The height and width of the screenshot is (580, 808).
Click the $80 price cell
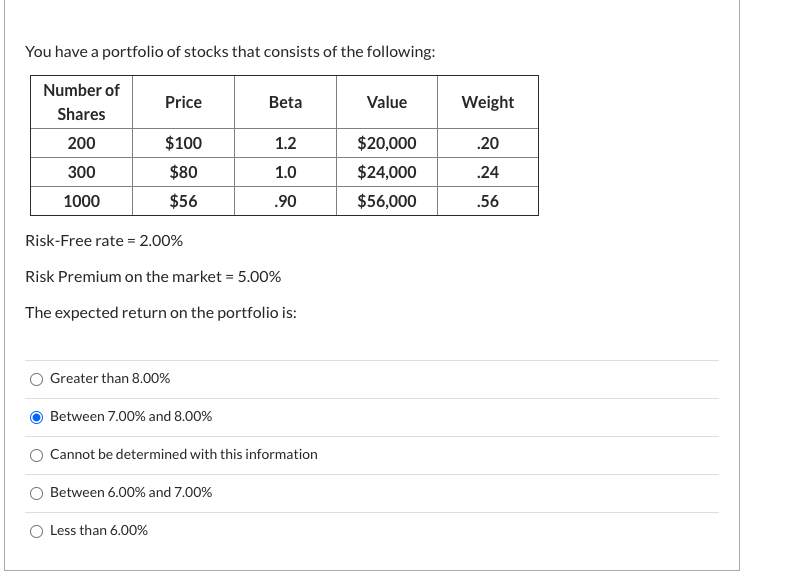pos(183,172)
